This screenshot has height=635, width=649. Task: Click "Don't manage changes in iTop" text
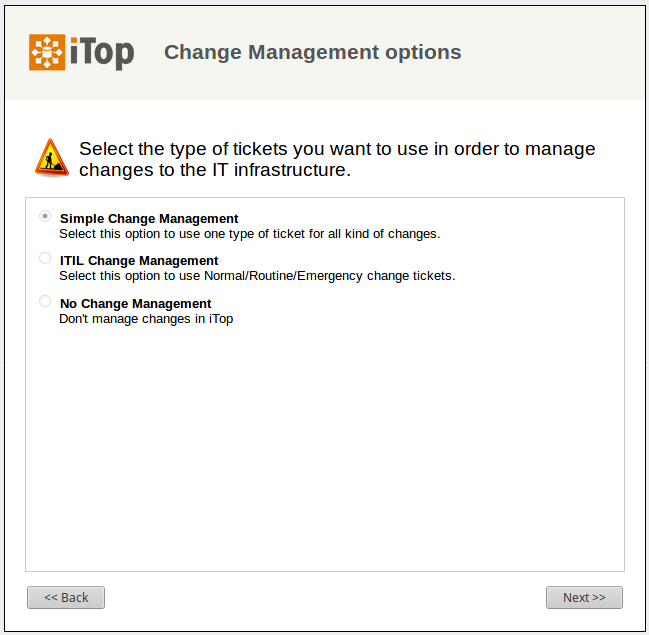pyautogui.click(x=146, y=319)
